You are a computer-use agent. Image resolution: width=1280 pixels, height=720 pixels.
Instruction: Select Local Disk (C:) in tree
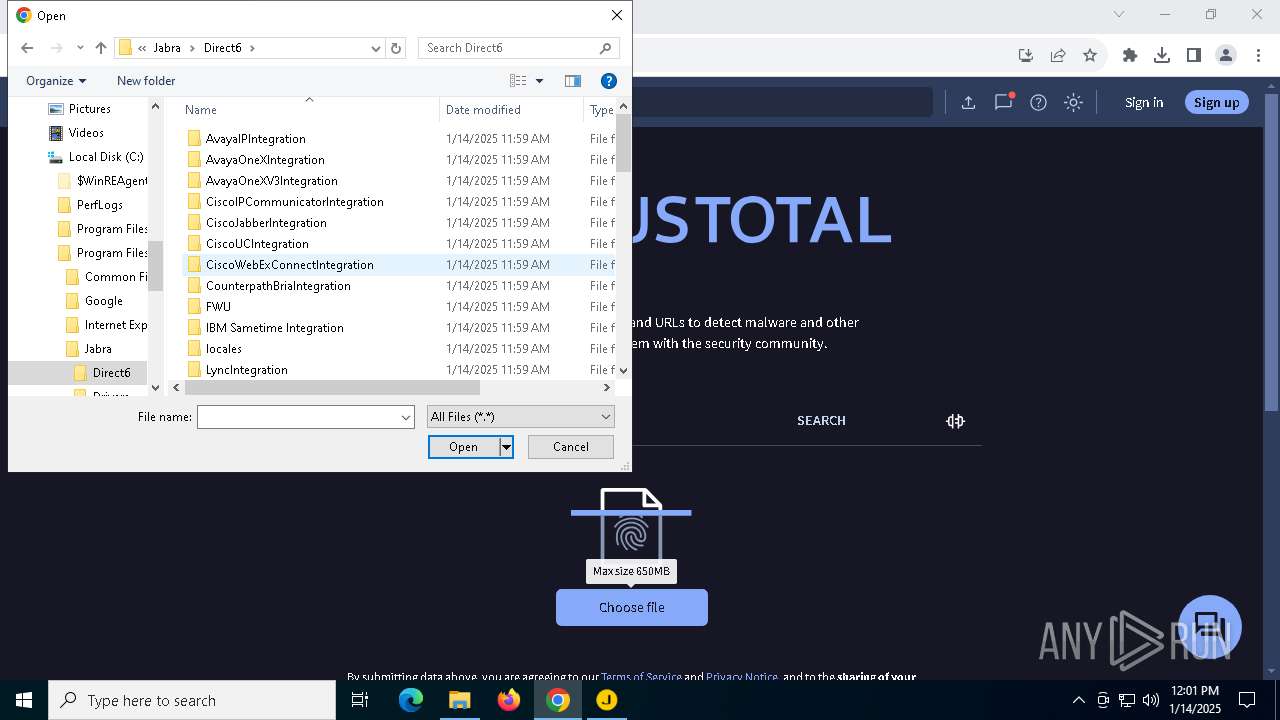[x=106, y=157]
